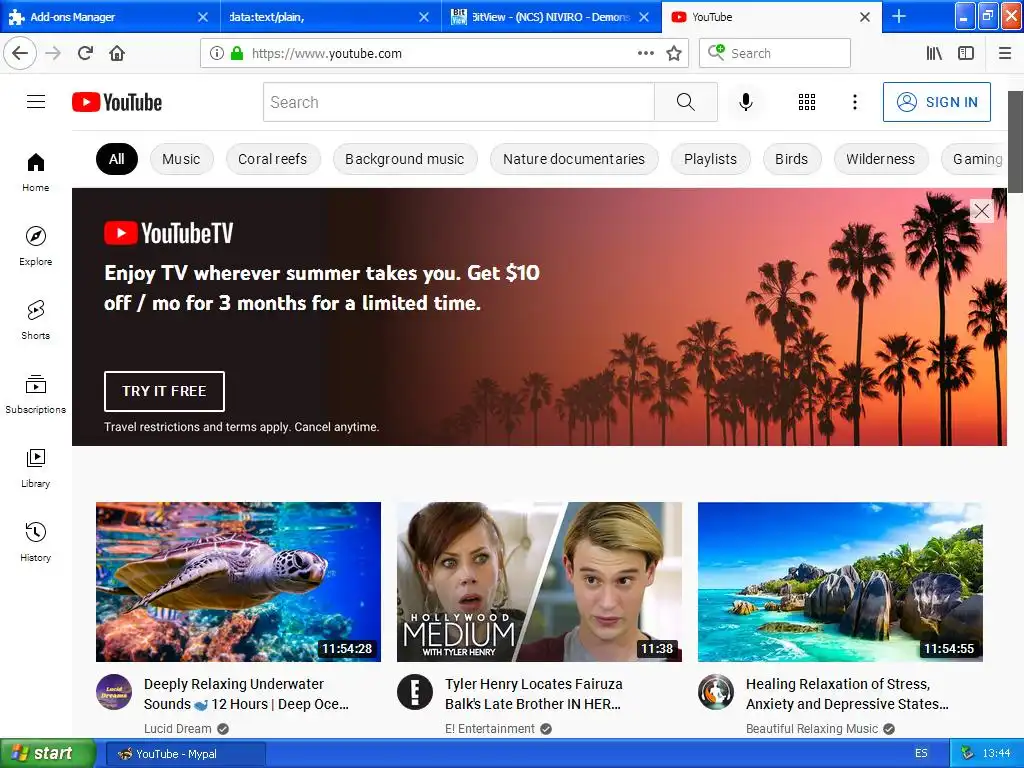
Task: Open page actions three-dot menu in address bar
Action: (x=645, y=53)
